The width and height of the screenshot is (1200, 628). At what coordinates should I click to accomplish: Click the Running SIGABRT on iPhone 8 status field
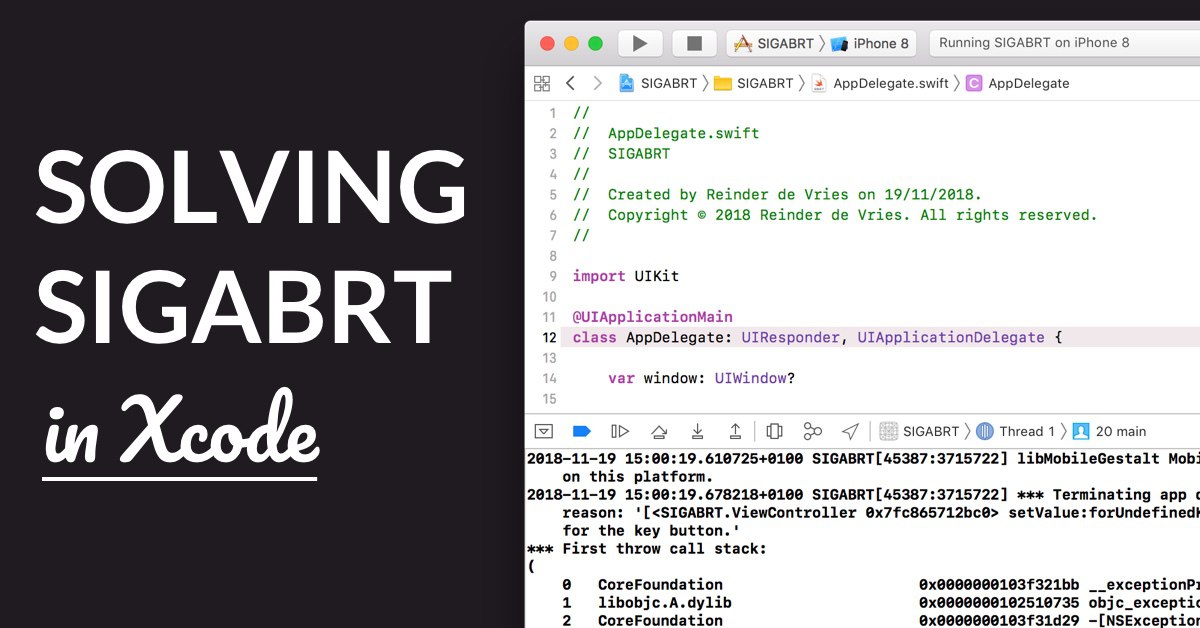coord(1064,43)
